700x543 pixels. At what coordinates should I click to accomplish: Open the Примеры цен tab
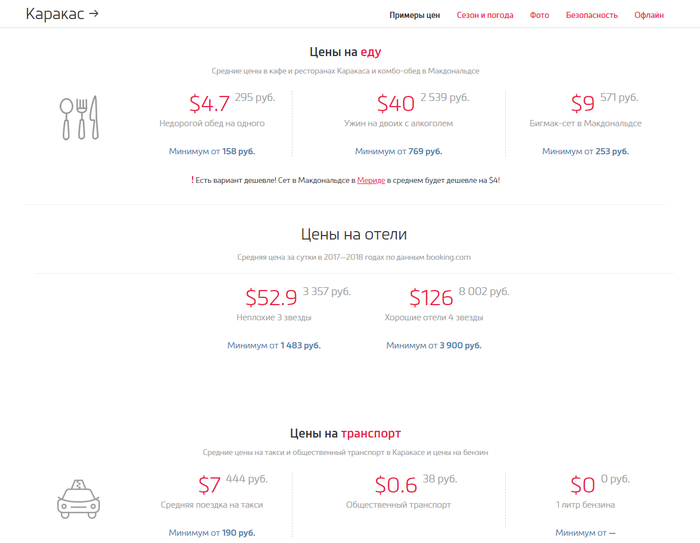click(x=414, y=15)
